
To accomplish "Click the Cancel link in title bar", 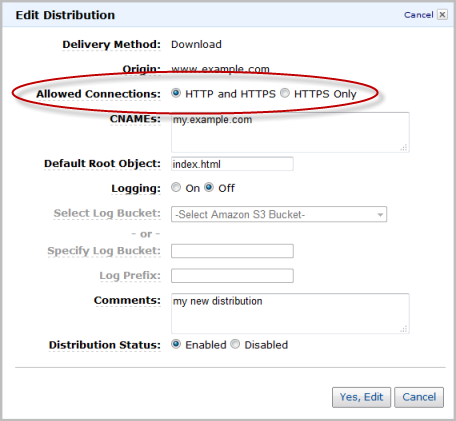I will pyautogui.click(x=418, y=15).
